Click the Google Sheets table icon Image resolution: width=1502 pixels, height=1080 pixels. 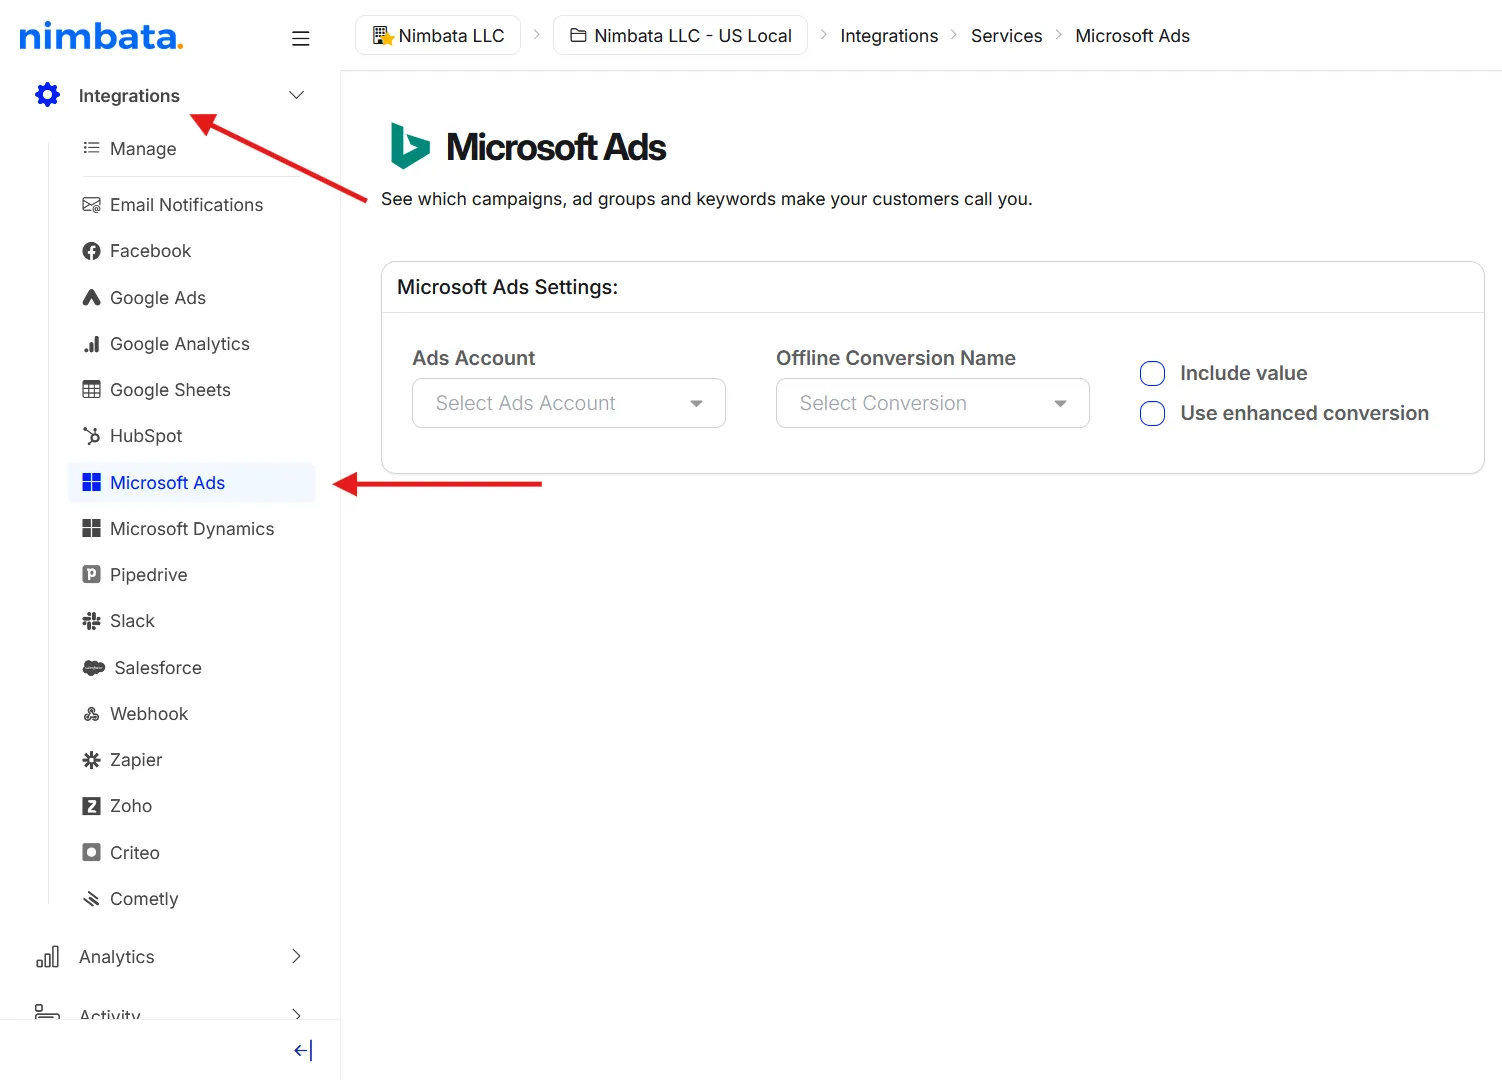click(91, 390)
